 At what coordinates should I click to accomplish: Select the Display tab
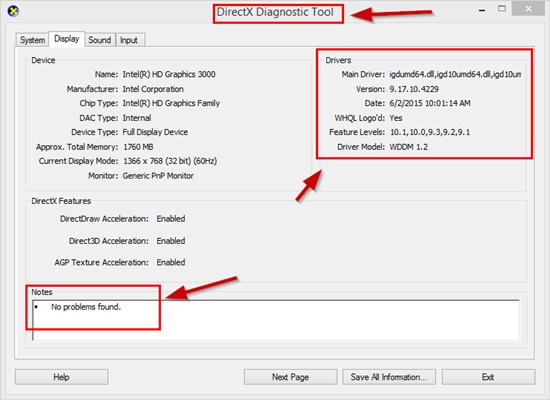click(x=67, y=39)
